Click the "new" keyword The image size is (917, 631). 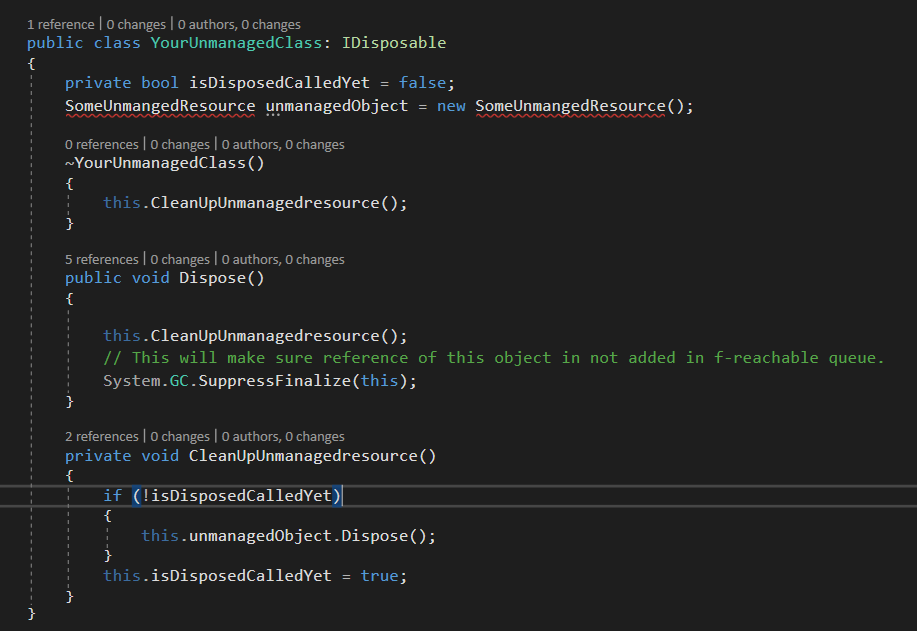coord(451,106)
